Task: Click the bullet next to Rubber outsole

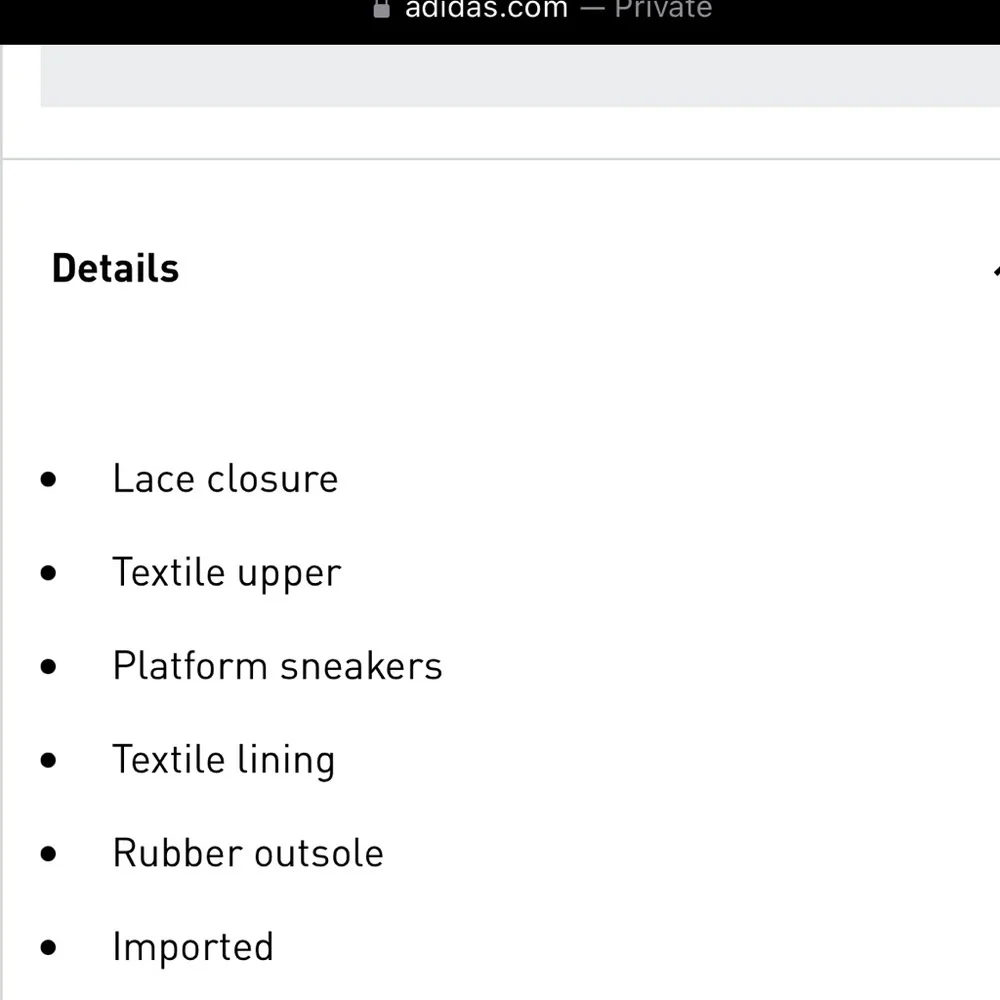Action: (x=48, y=854)
